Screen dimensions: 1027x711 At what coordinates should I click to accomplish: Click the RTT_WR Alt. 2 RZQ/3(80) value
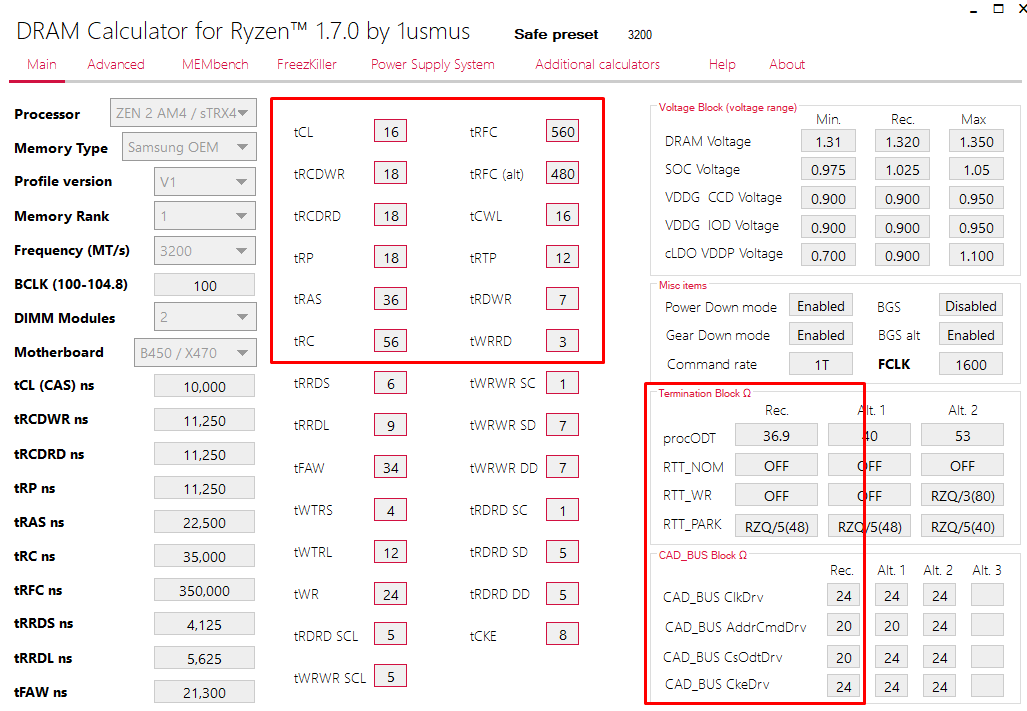click(962, 495)
